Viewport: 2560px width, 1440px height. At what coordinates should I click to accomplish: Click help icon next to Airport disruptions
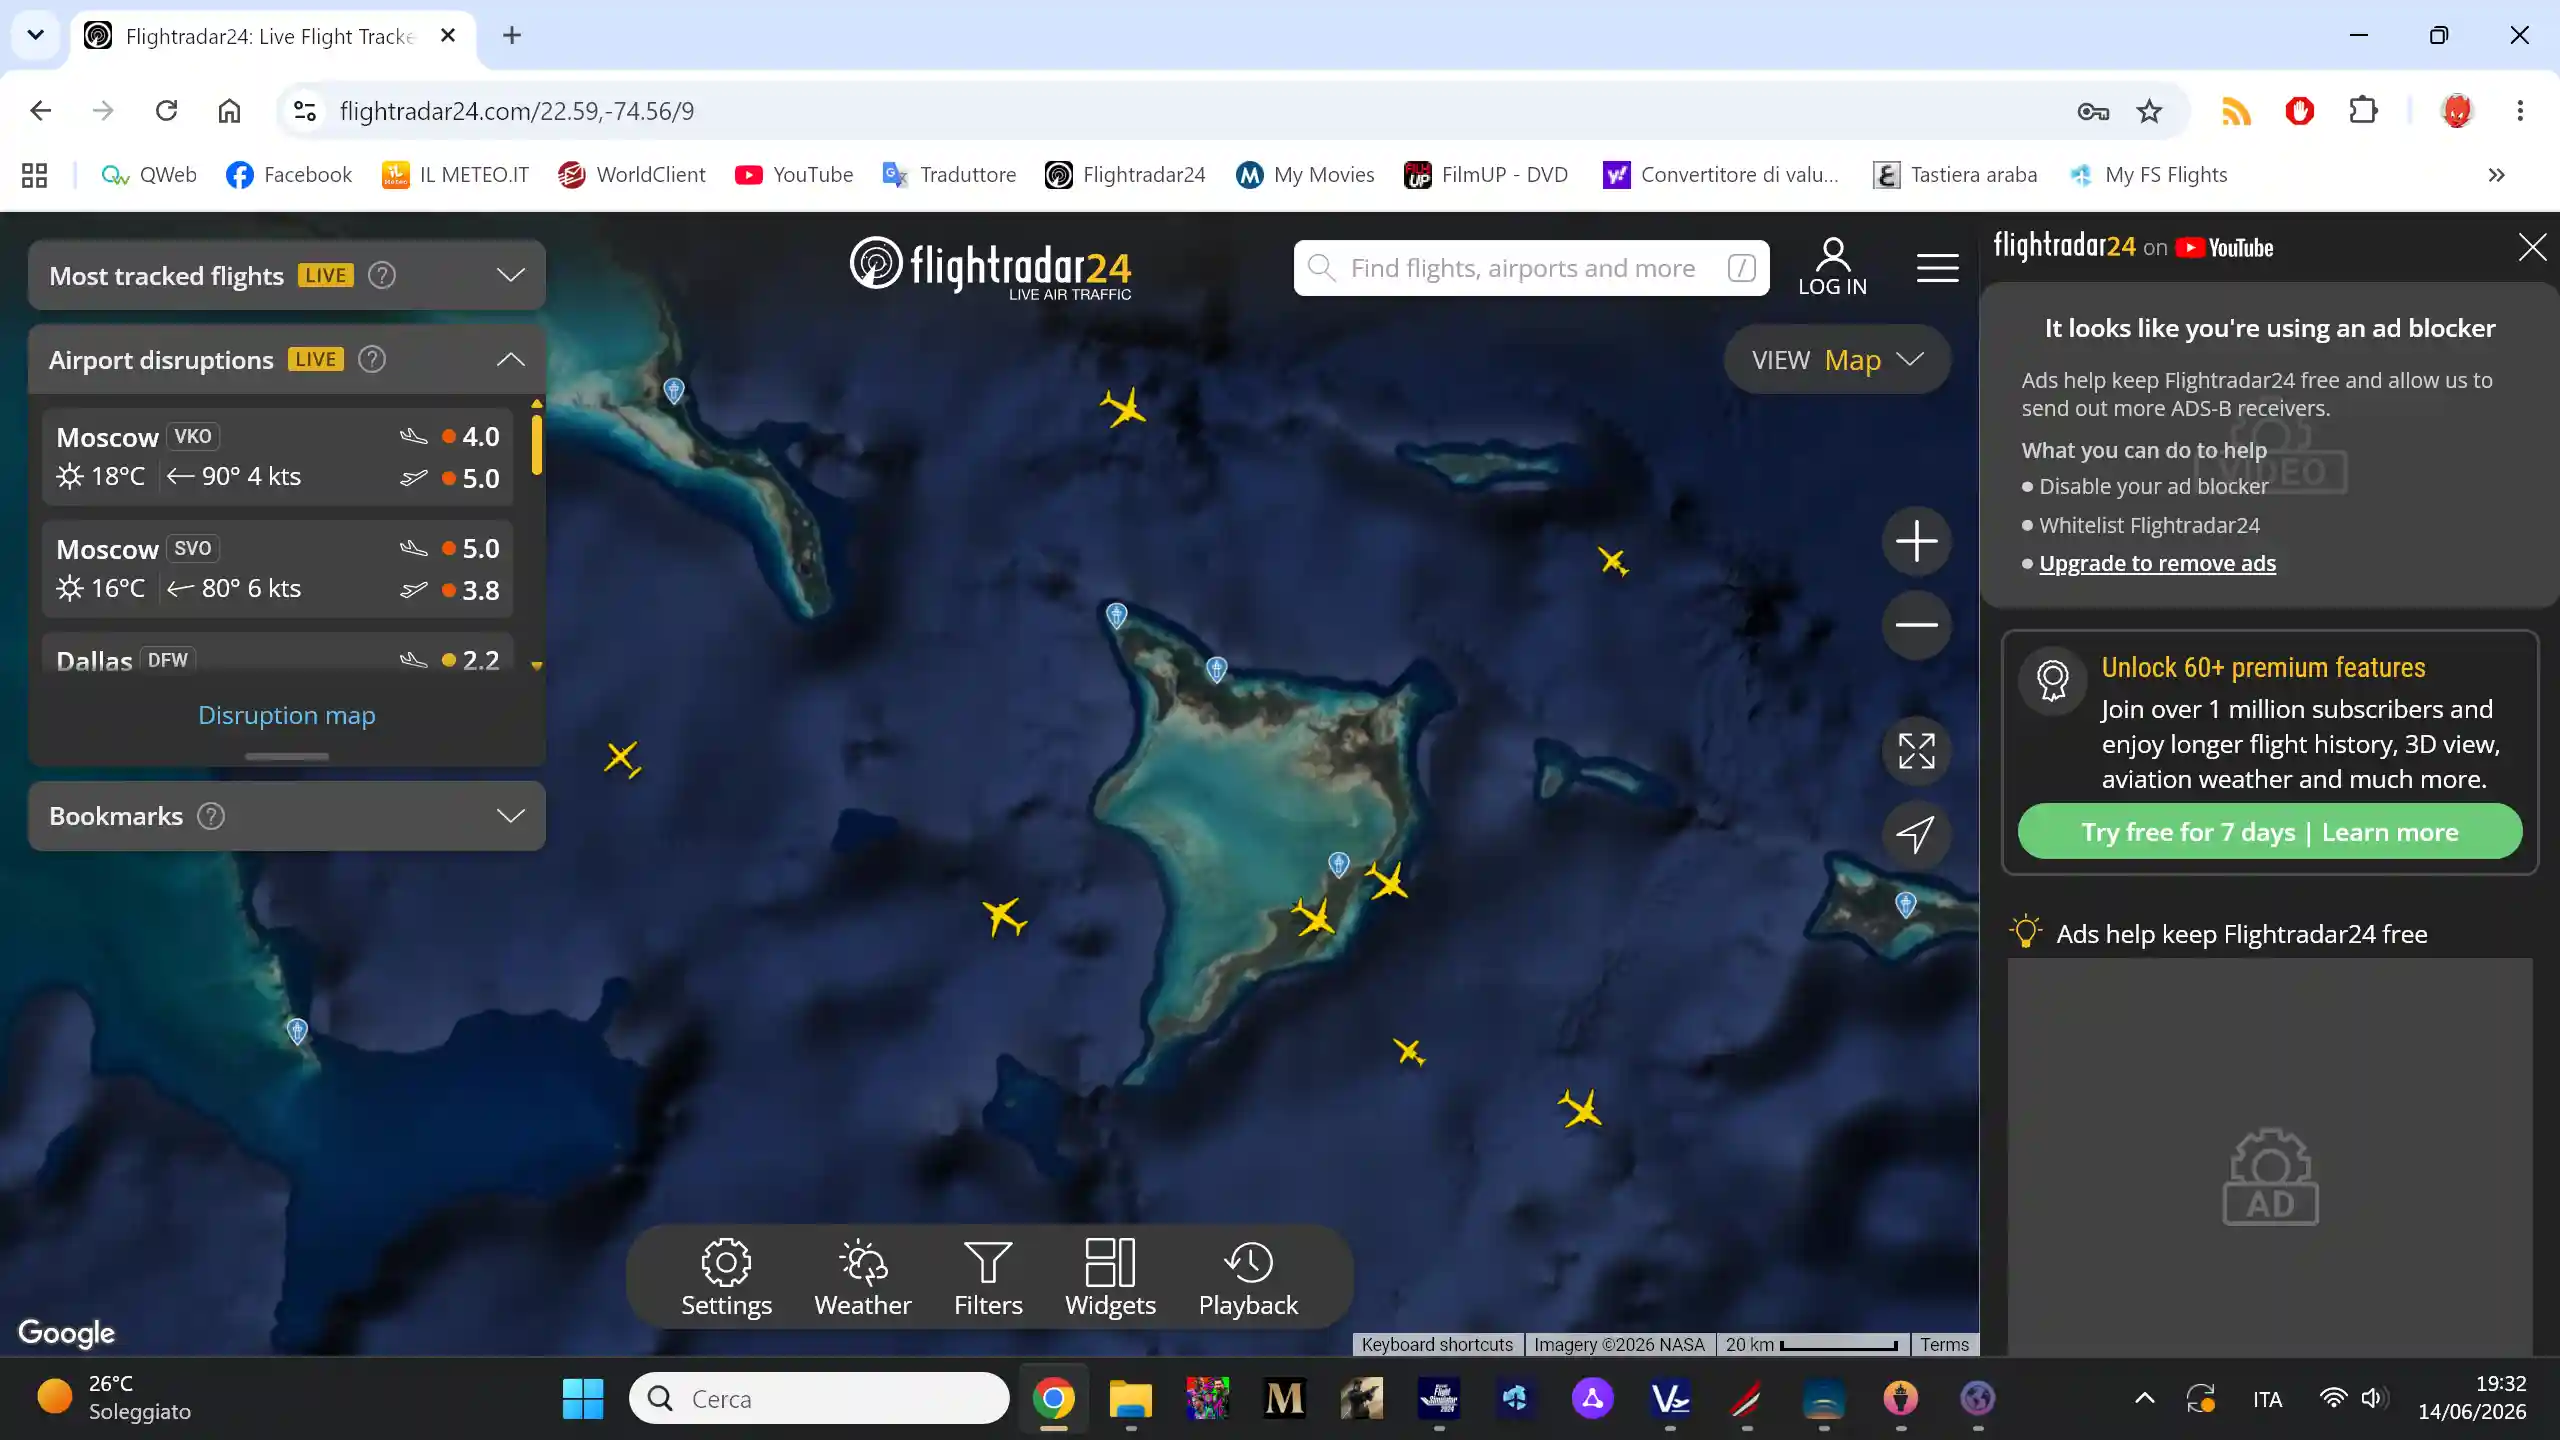(372, 359)
